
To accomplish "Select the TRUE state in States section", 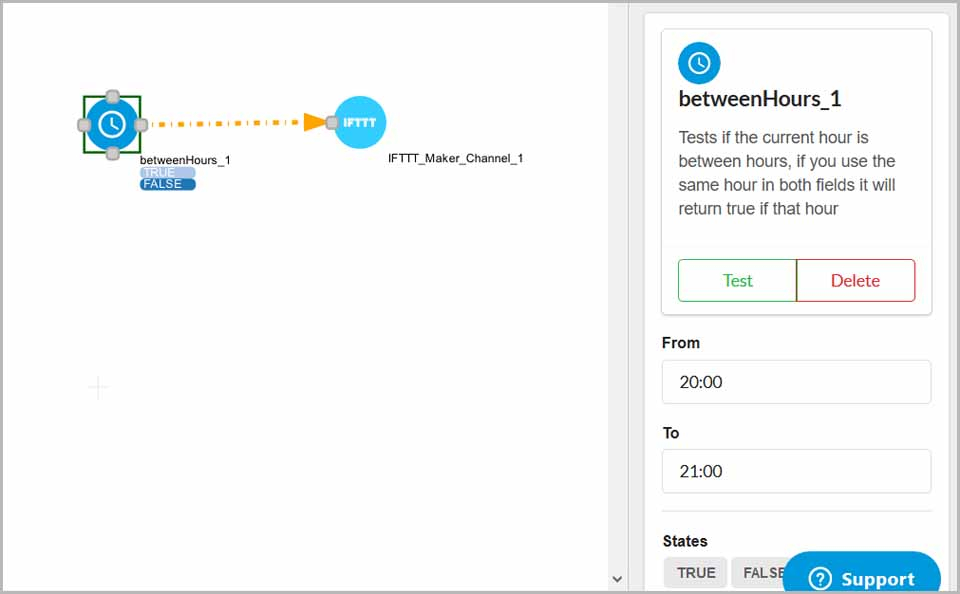I will tap(696, 573).
